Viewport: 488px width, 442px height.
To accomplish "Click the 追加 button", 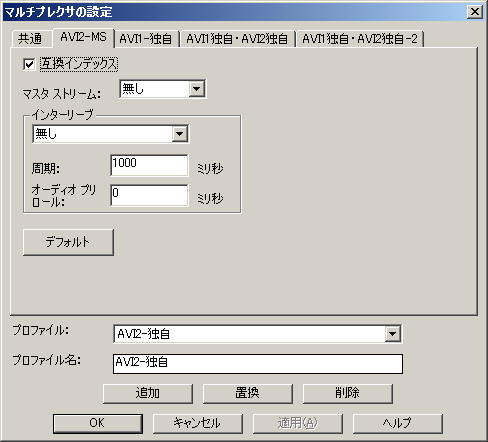I will pos(148,393).
